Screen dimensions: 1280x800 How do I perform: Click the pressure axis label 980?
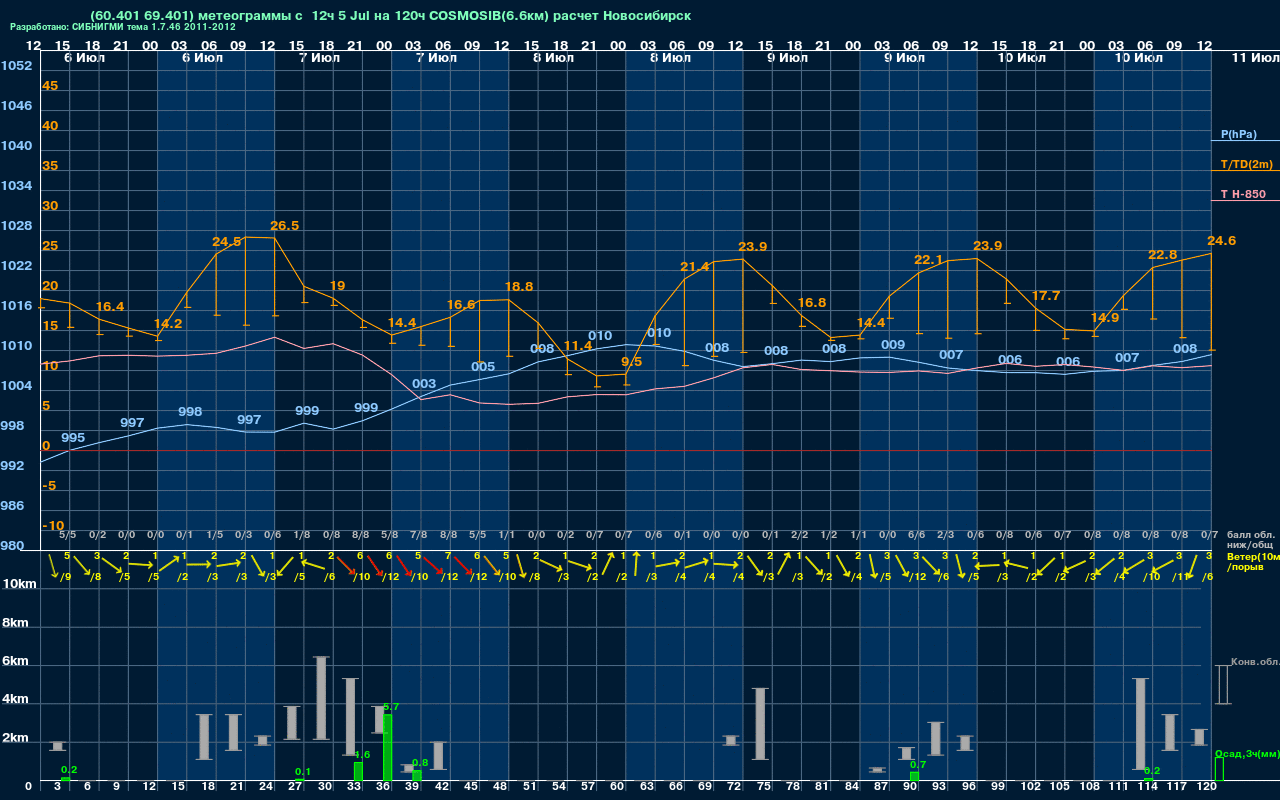coord(12,546)
